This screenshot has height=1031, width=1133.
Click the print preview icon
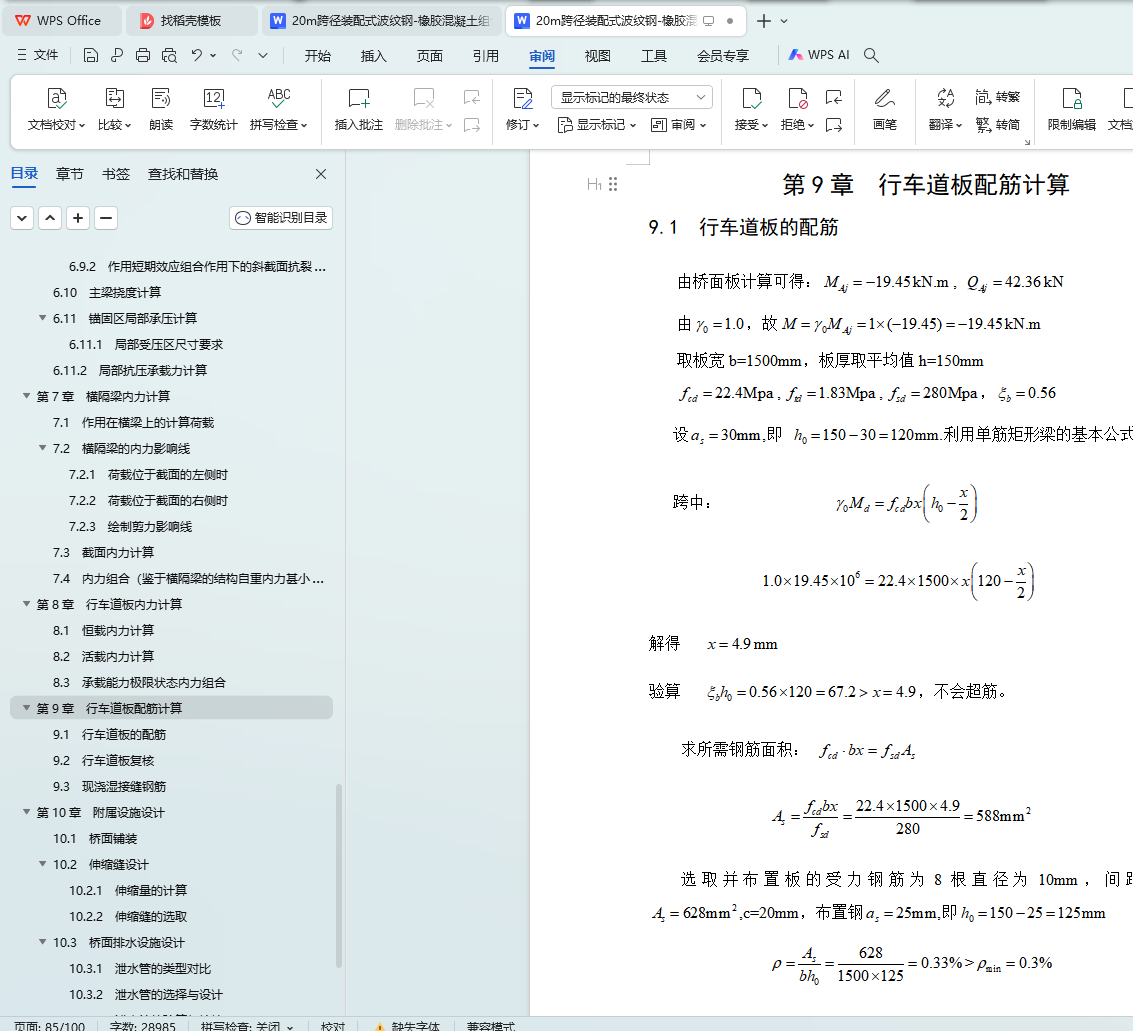coord(169,55)
